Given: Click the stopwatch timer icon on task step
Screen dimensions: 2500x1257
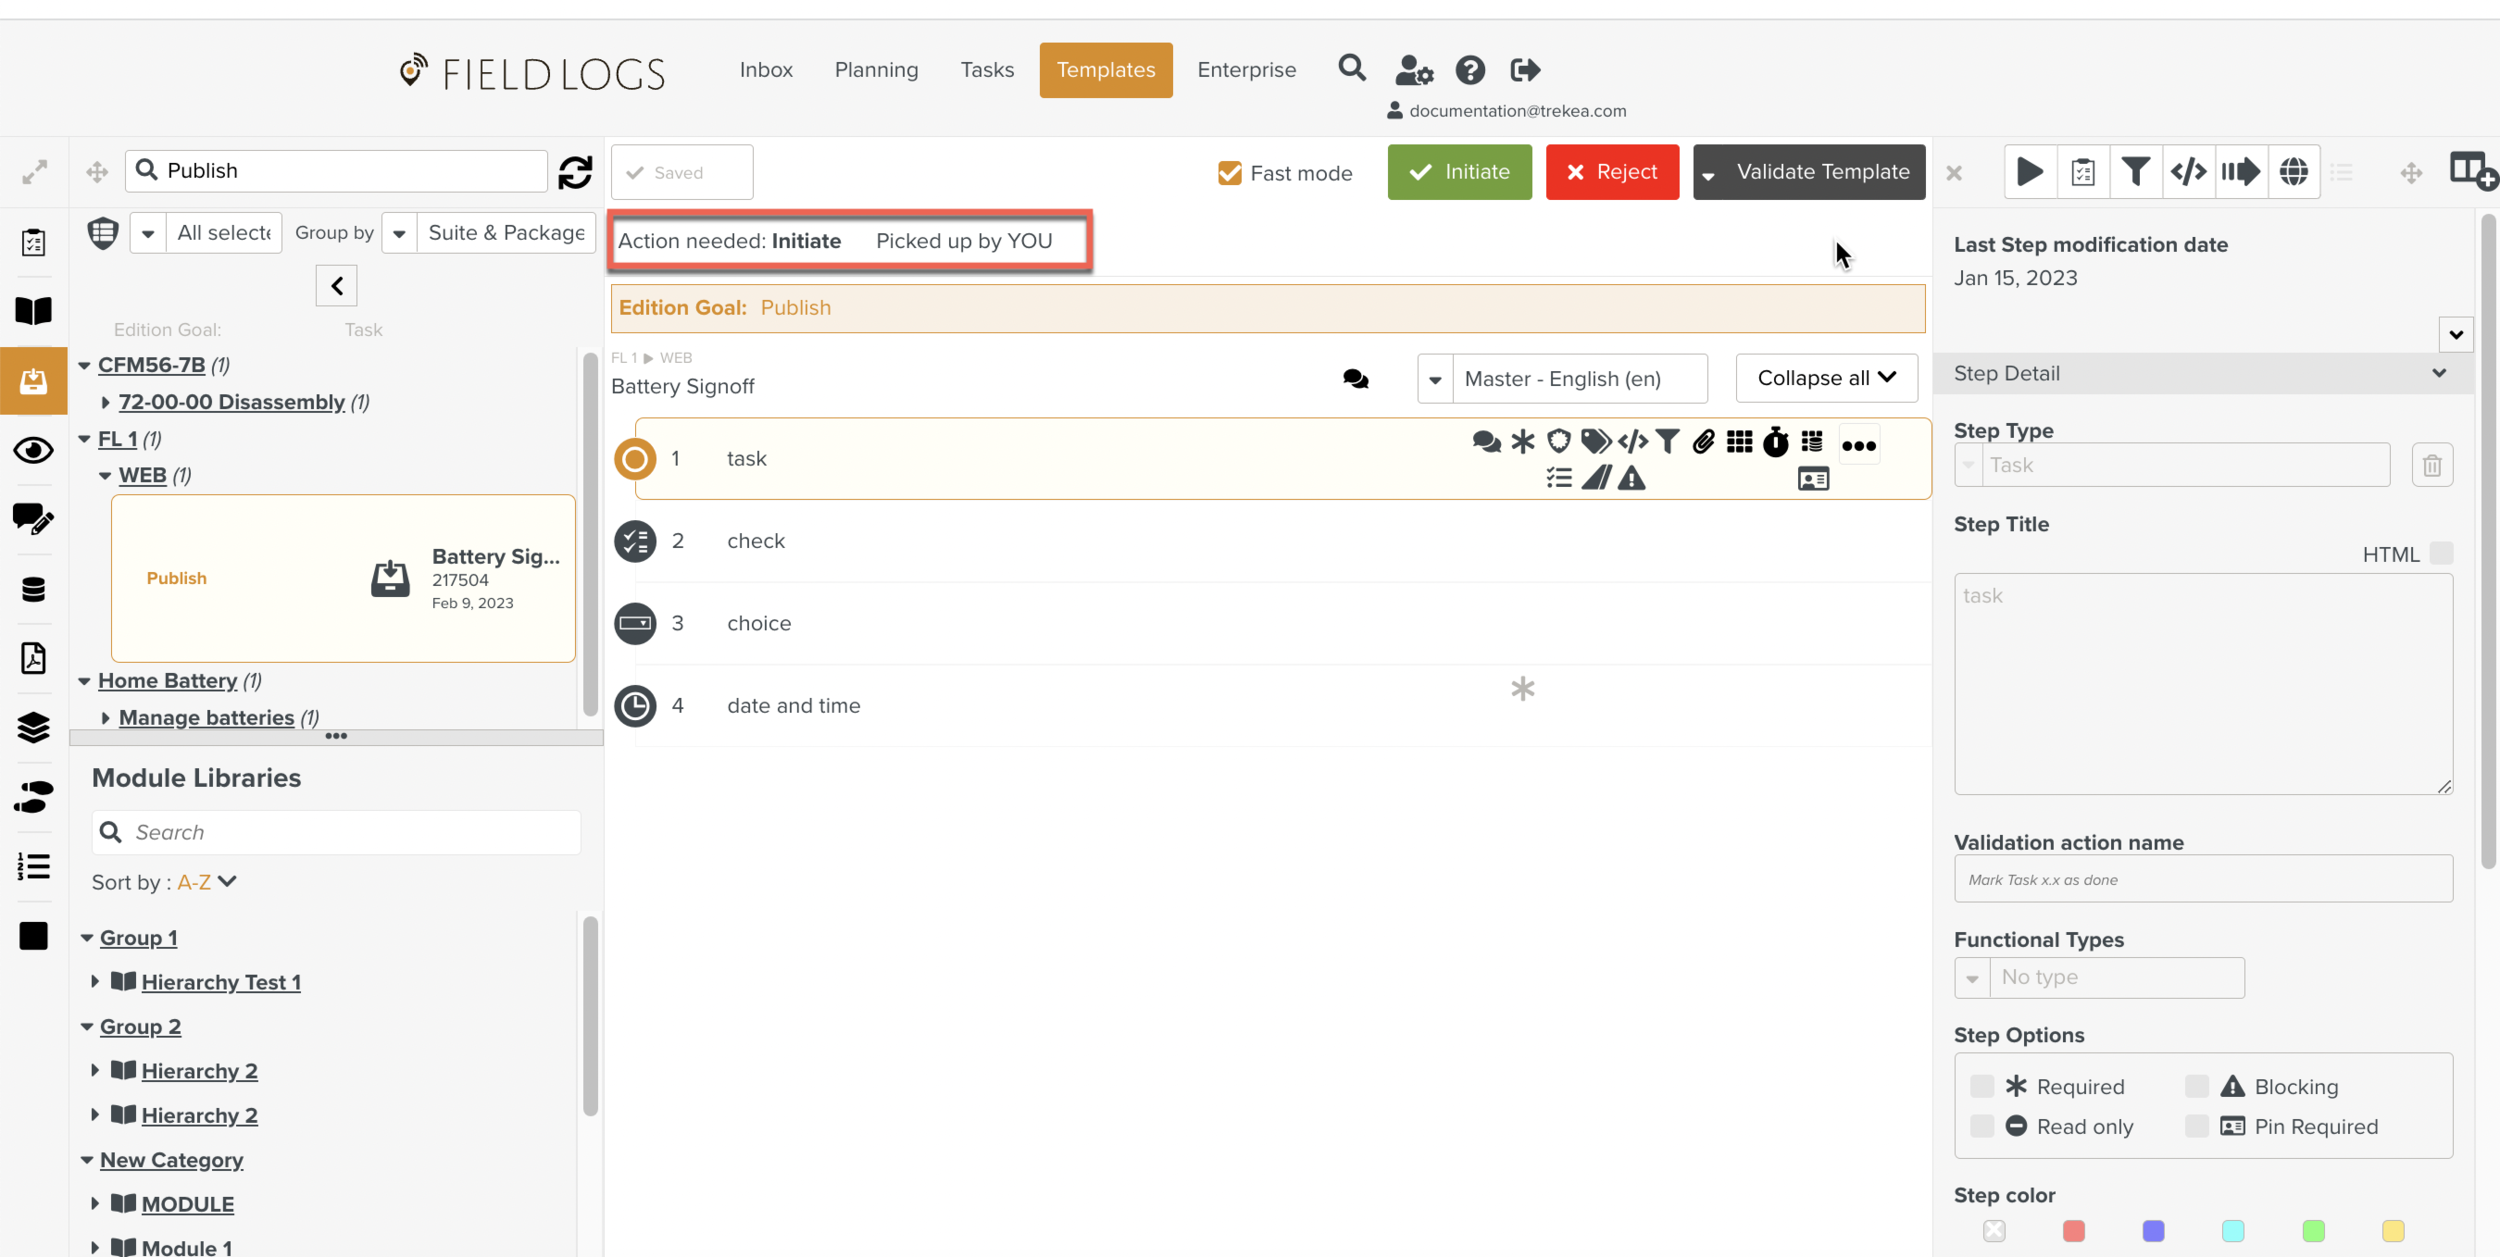Looking at the screenshot, I should point(1775,442).
